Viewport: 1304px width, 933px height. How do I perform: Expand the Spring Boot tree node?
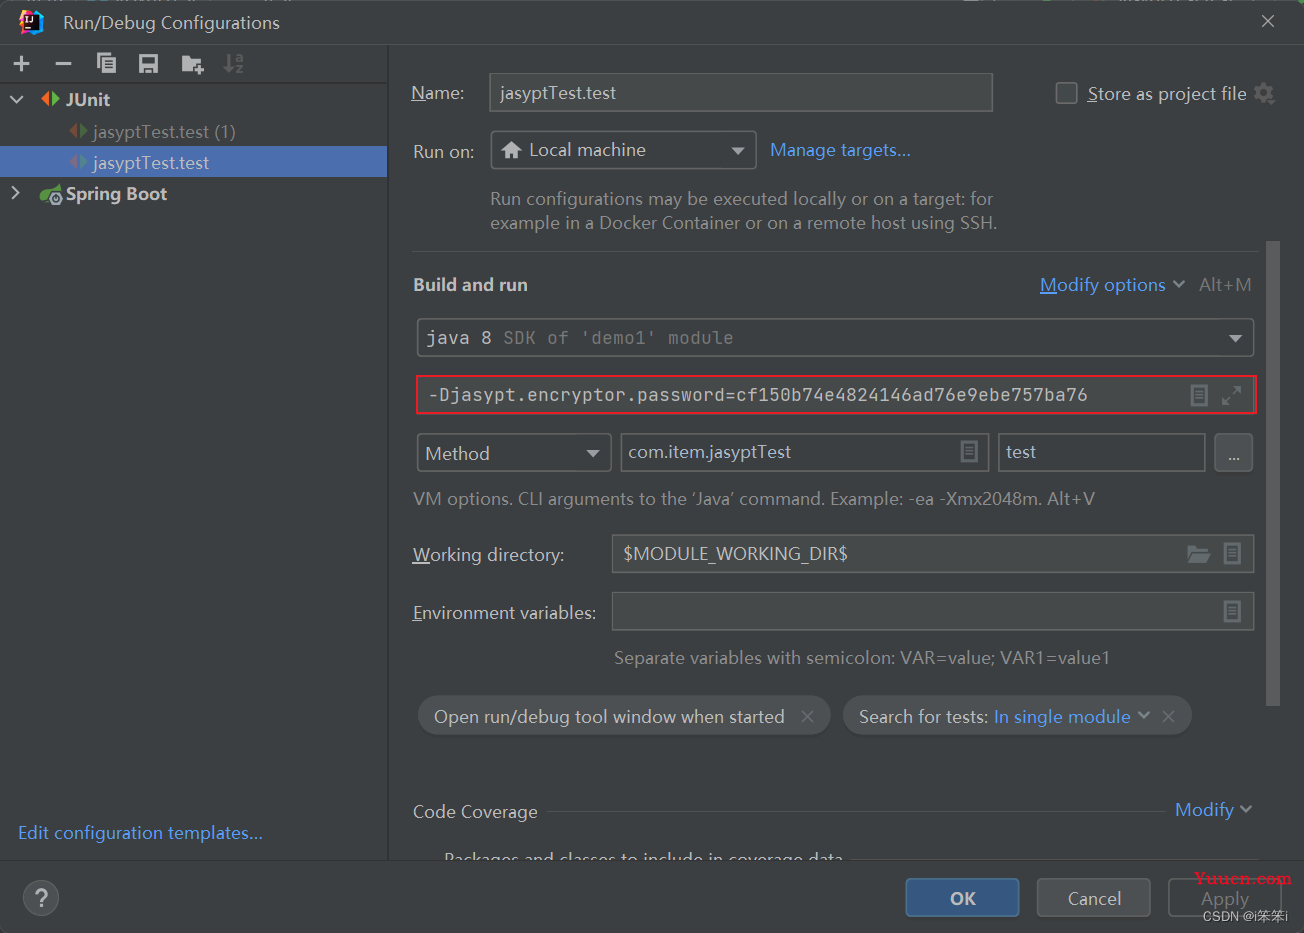(x=16, y=193)
